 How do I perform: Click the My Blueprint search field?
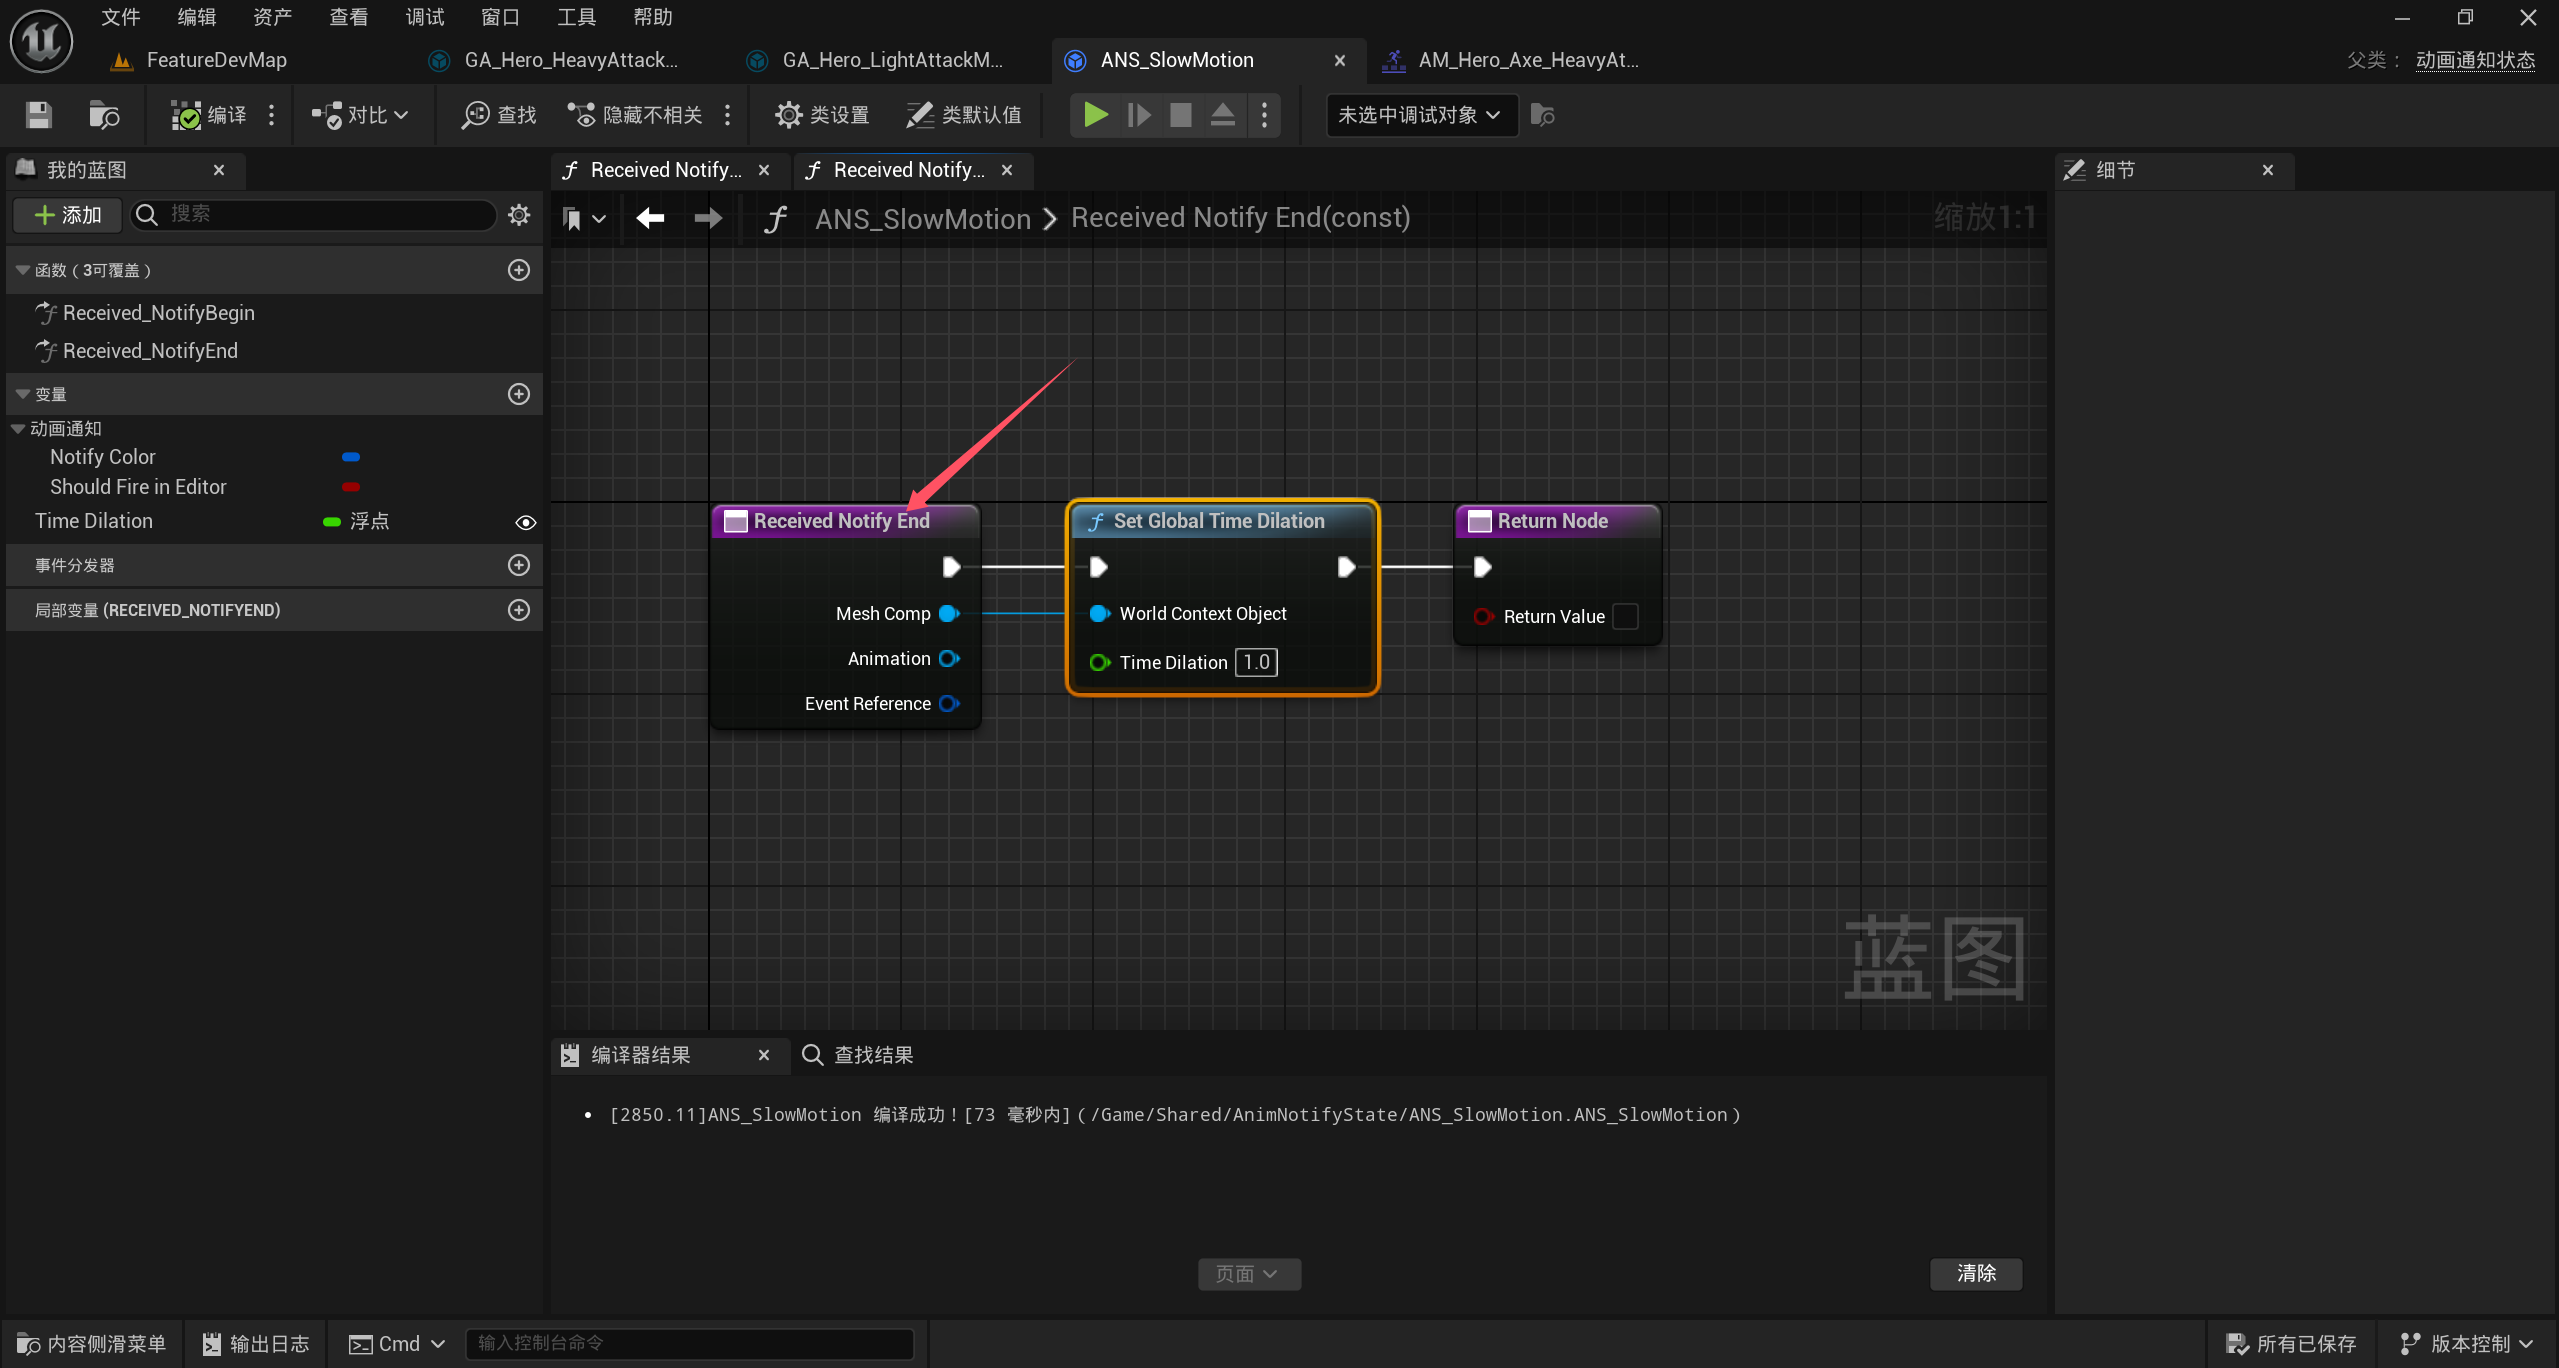point(313,214)
